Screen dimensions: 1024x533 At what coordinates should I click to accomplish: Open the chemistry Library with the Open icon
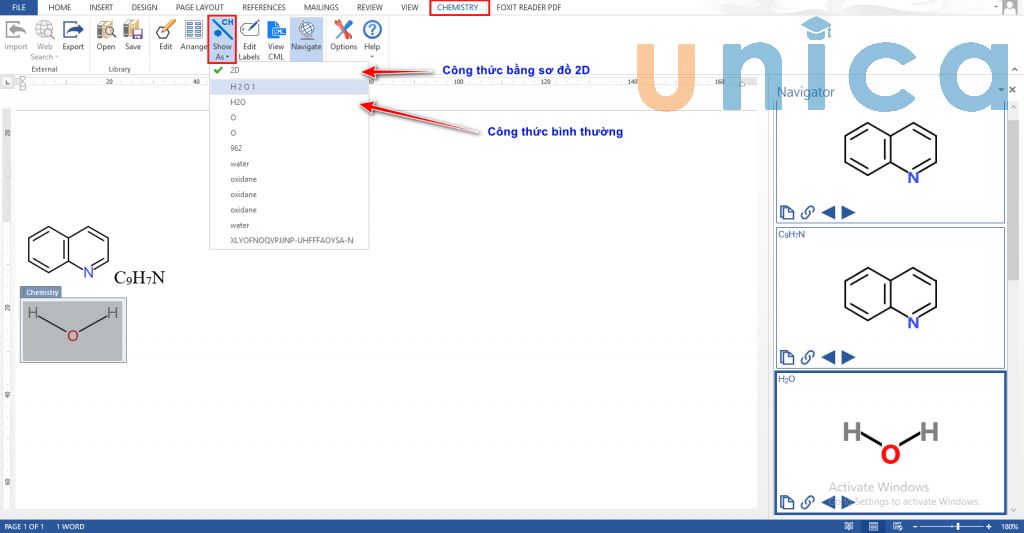(106, 35)
